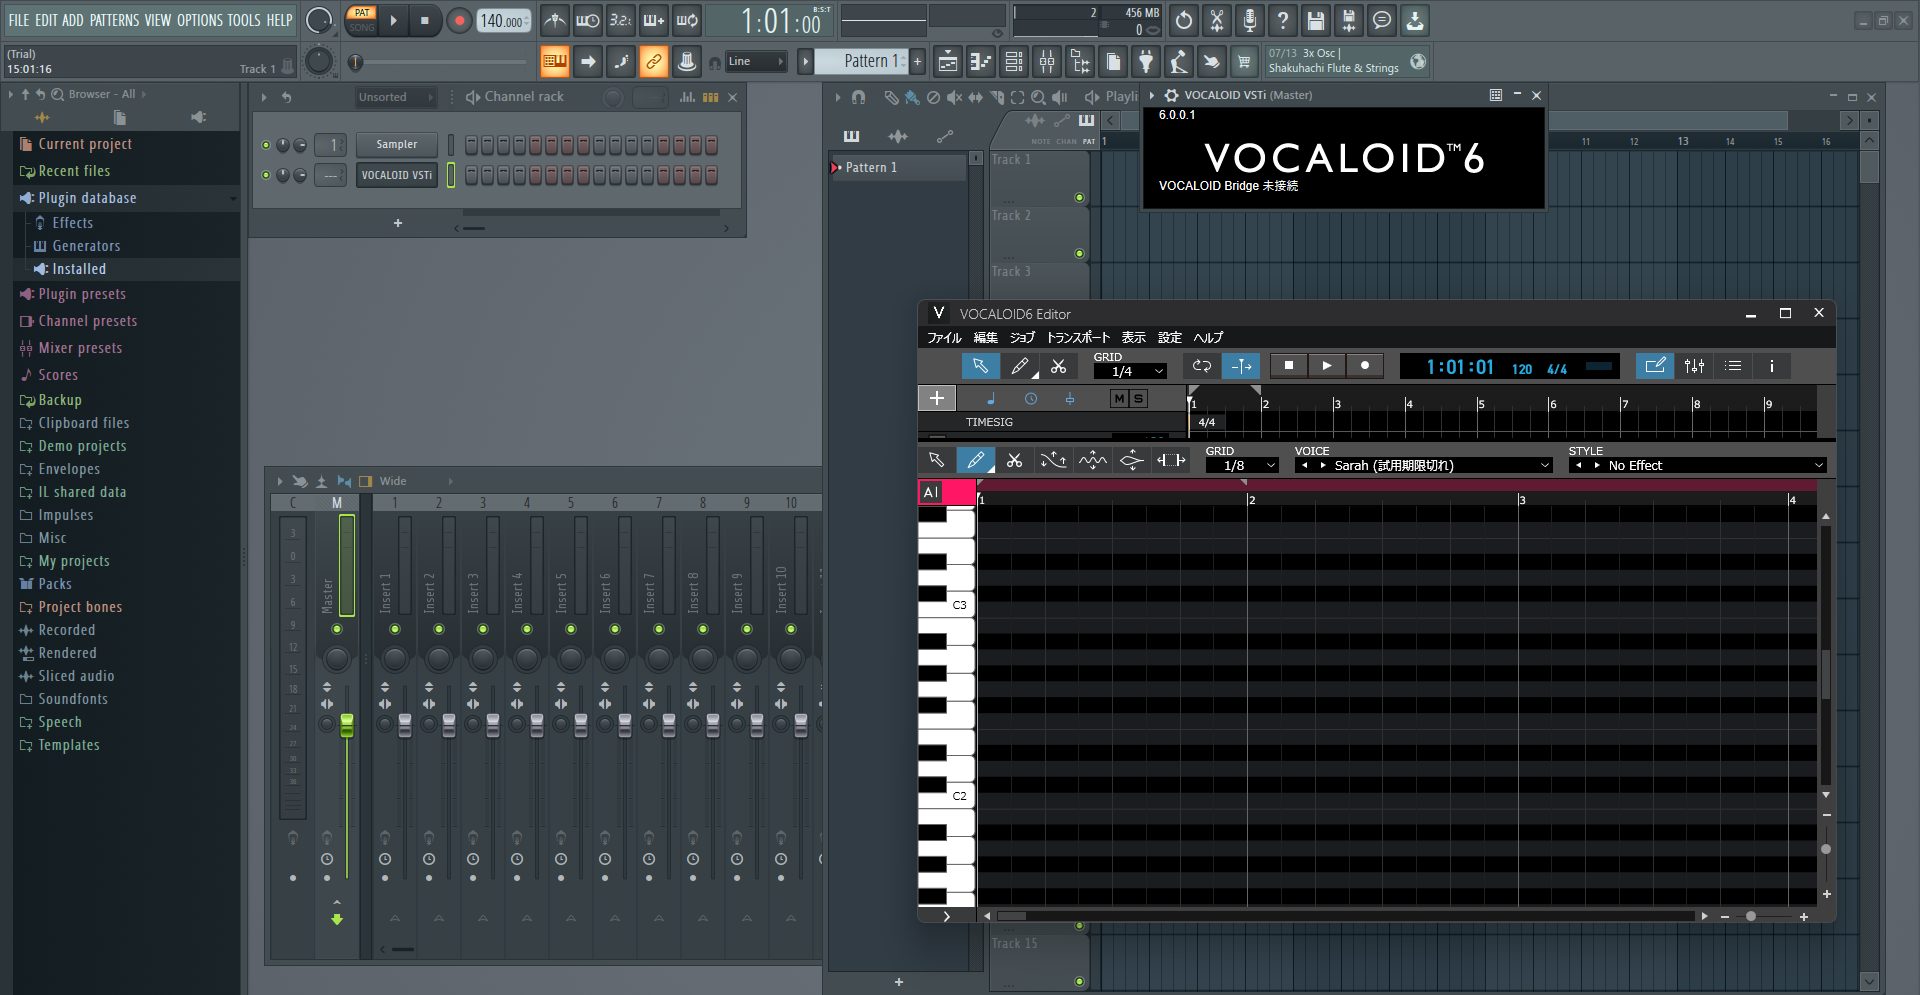This screenshot has height=995, width=1920.
Task: Select the arrow pointer tool in VOCALOID
Action: [980, 366]
